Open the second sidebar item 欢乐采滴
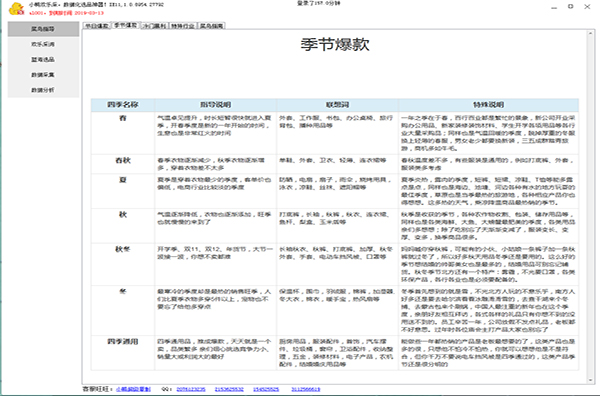The width and height of the screenshot is (600, 396). [x=43, y=44]
